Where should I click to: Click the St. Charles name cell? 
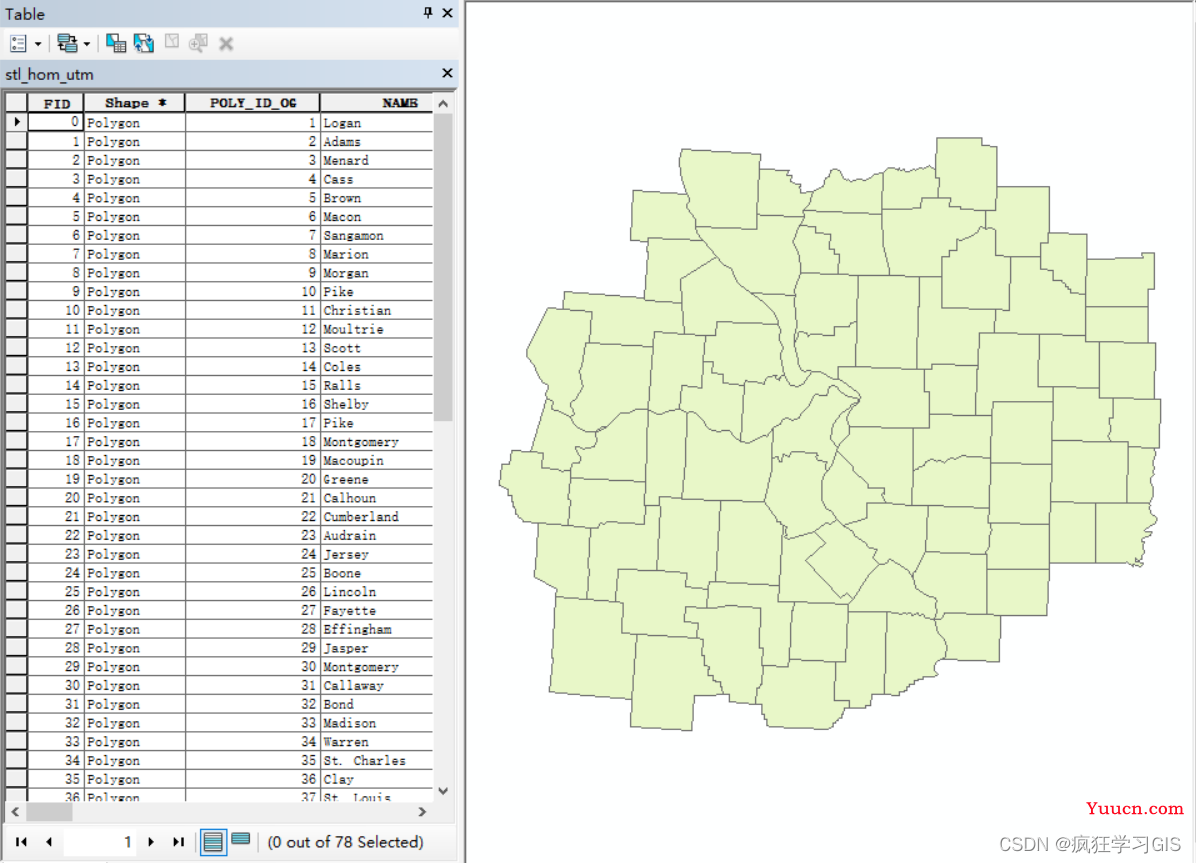tap(376, 760)
